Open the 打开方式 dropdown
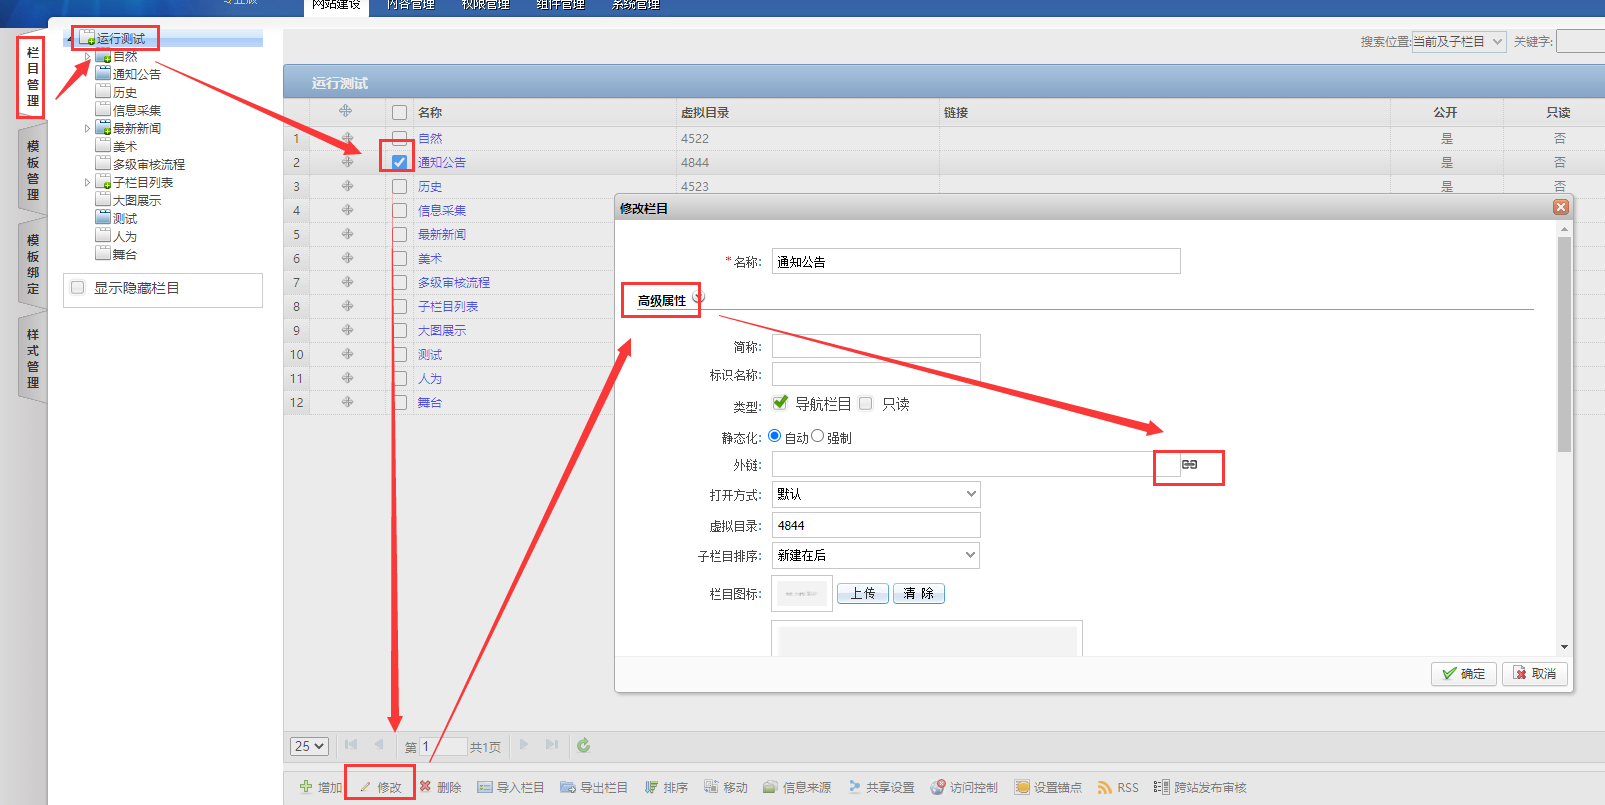The image size is (1605, 805). (875, 494)
